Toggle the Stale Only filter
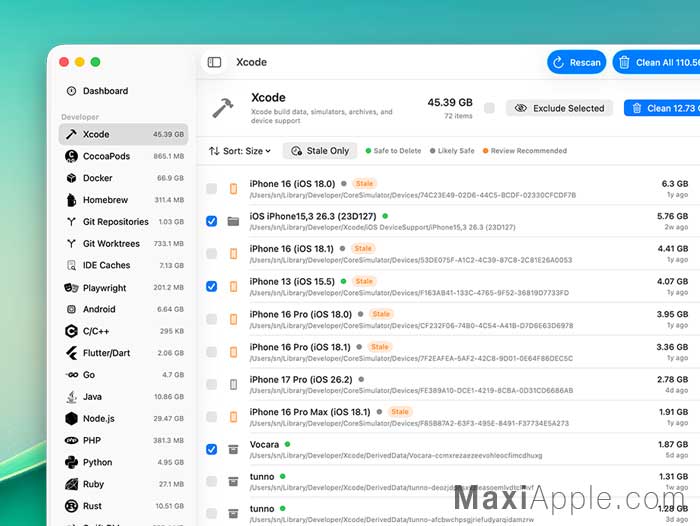The width and height of the screenshot is (700, 526). click(x=320, y=151)
